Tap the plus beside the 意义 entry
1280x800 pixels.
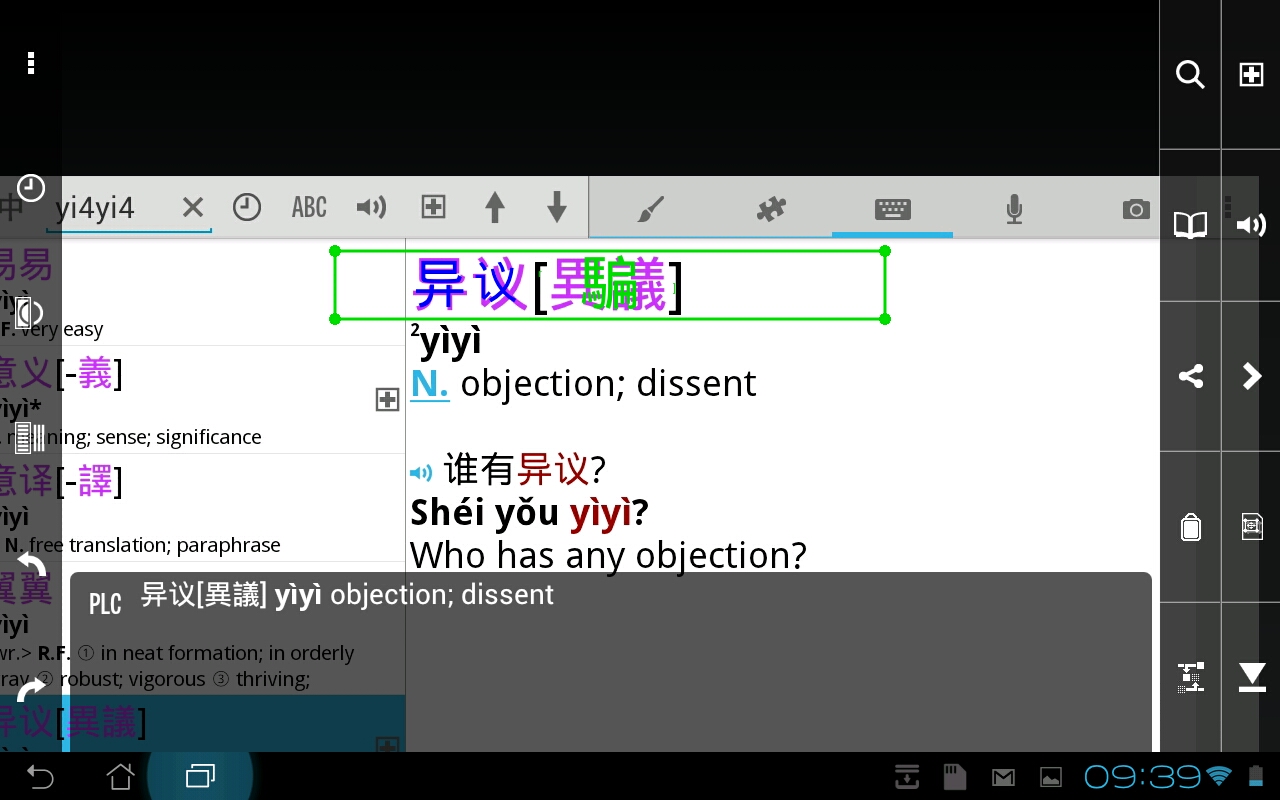click(x=387, y=400)
